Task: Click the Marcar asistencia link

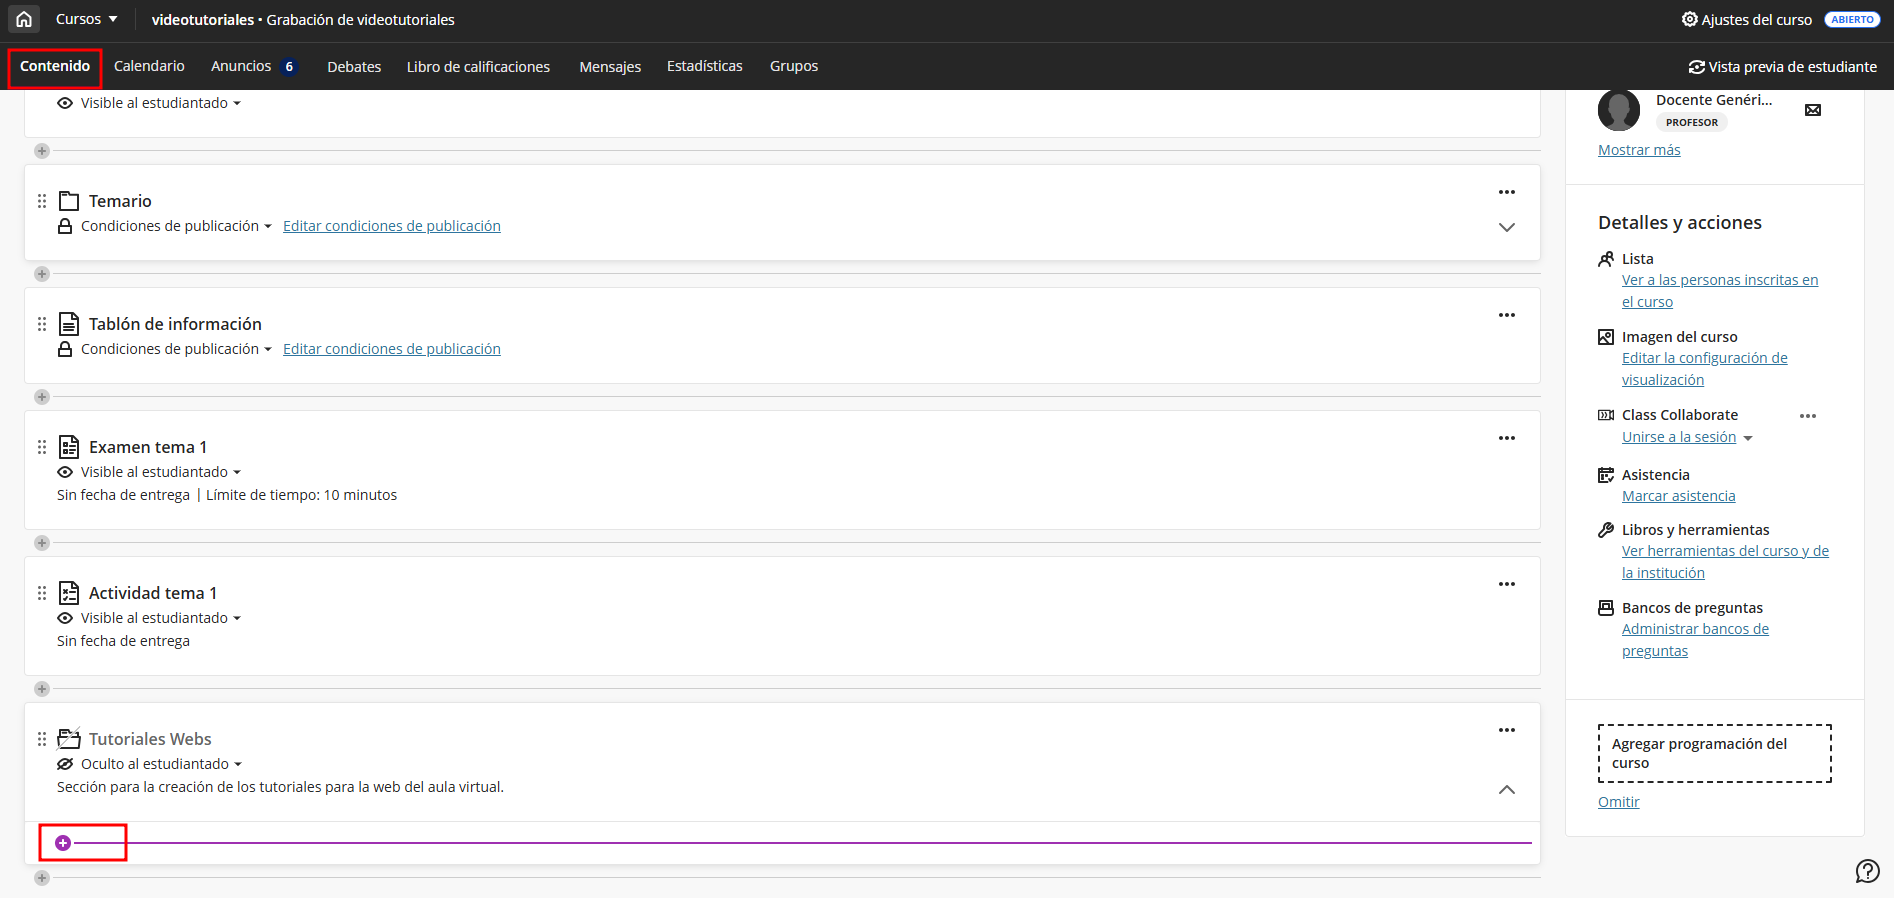Action: 1678,496
